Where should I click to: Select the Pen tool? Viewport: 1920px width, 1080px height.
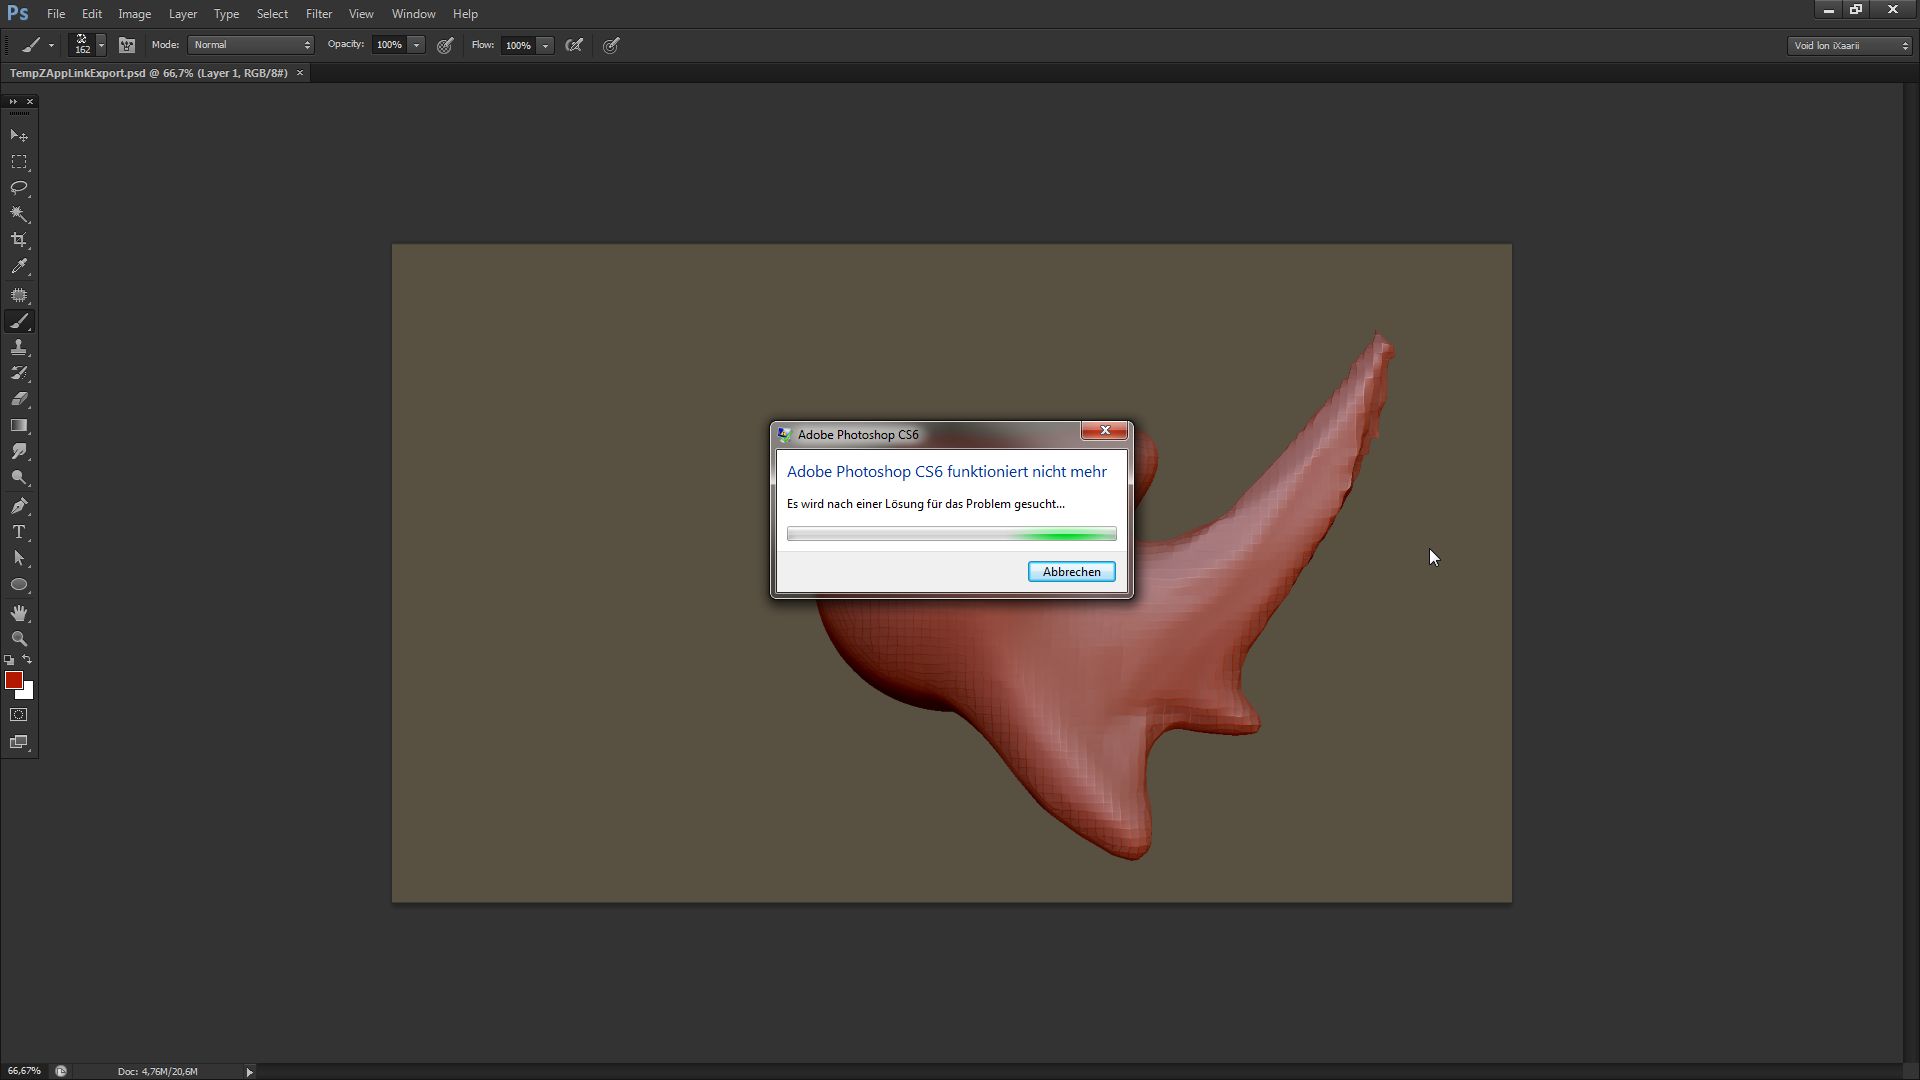(x=19, y=506)
